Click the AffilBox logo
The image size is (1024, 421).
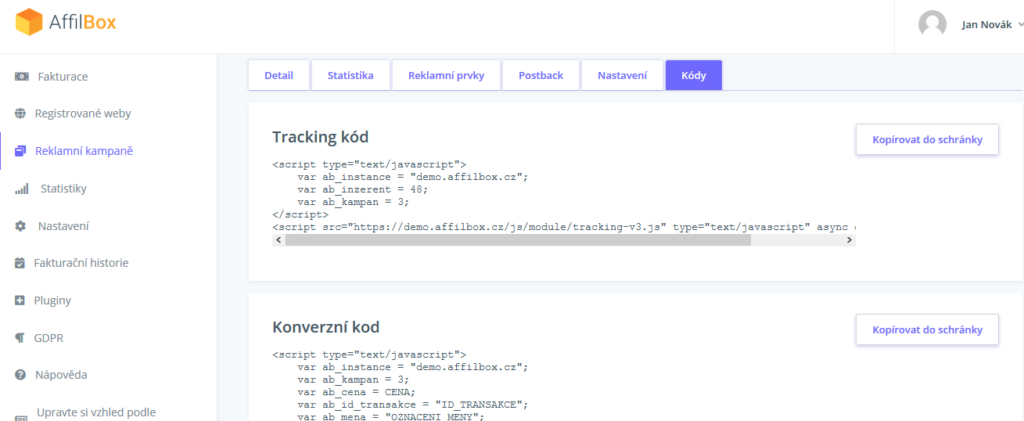tap(65, 23)
